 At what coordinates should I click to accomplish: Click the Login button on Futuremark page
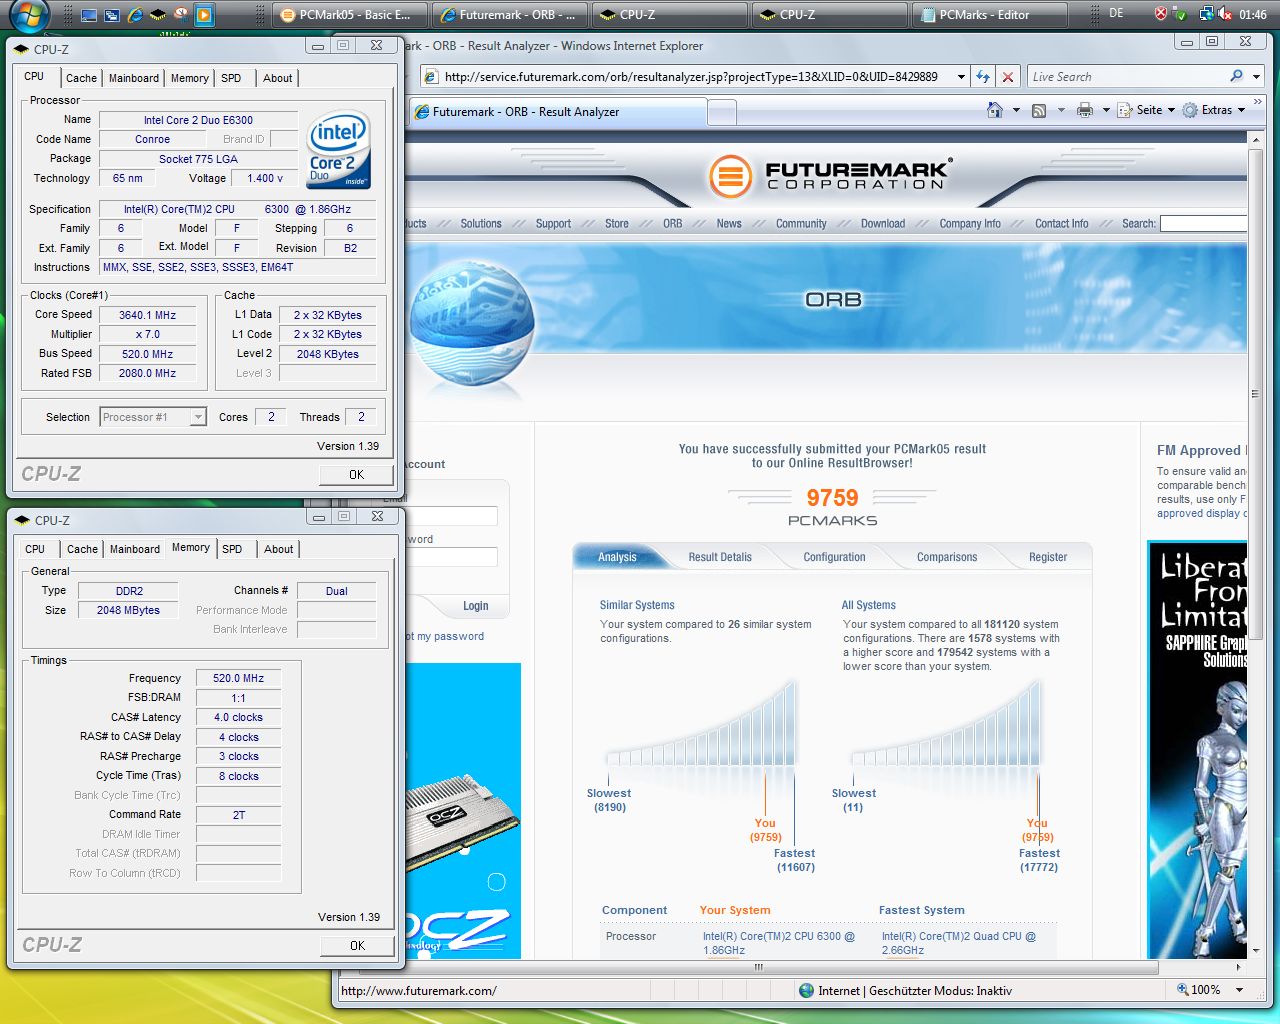tap(475, 606)
